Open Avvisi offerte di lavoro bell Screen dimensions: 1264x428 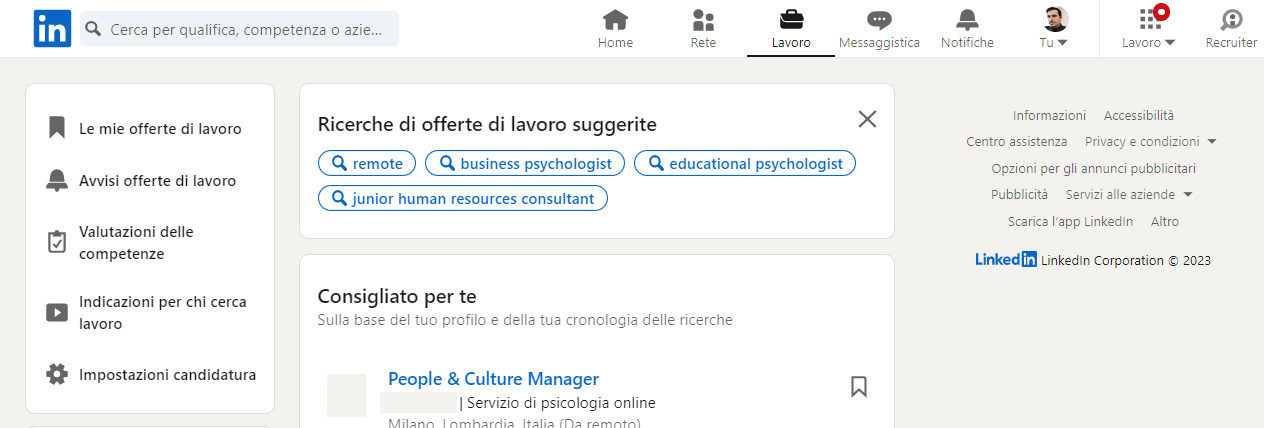[57, 181]
